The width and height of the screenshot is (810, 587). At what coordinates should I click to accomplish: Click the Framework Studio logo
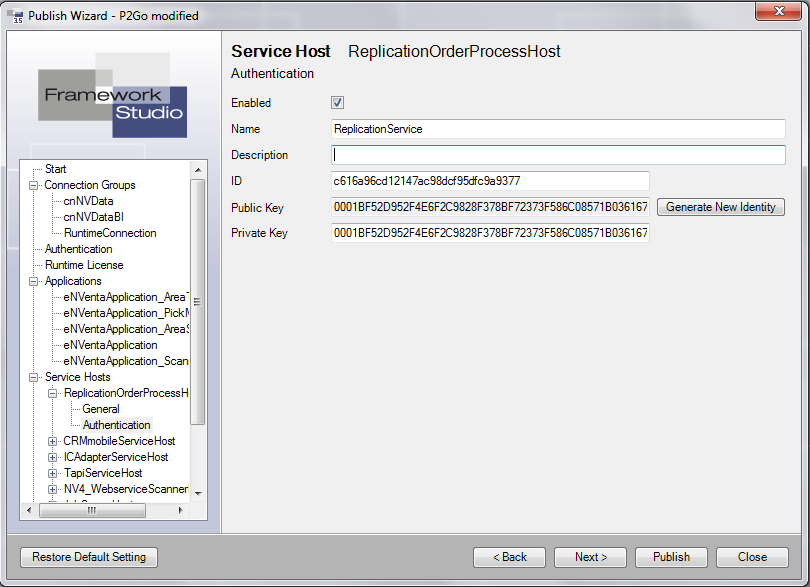pos(113,95)
